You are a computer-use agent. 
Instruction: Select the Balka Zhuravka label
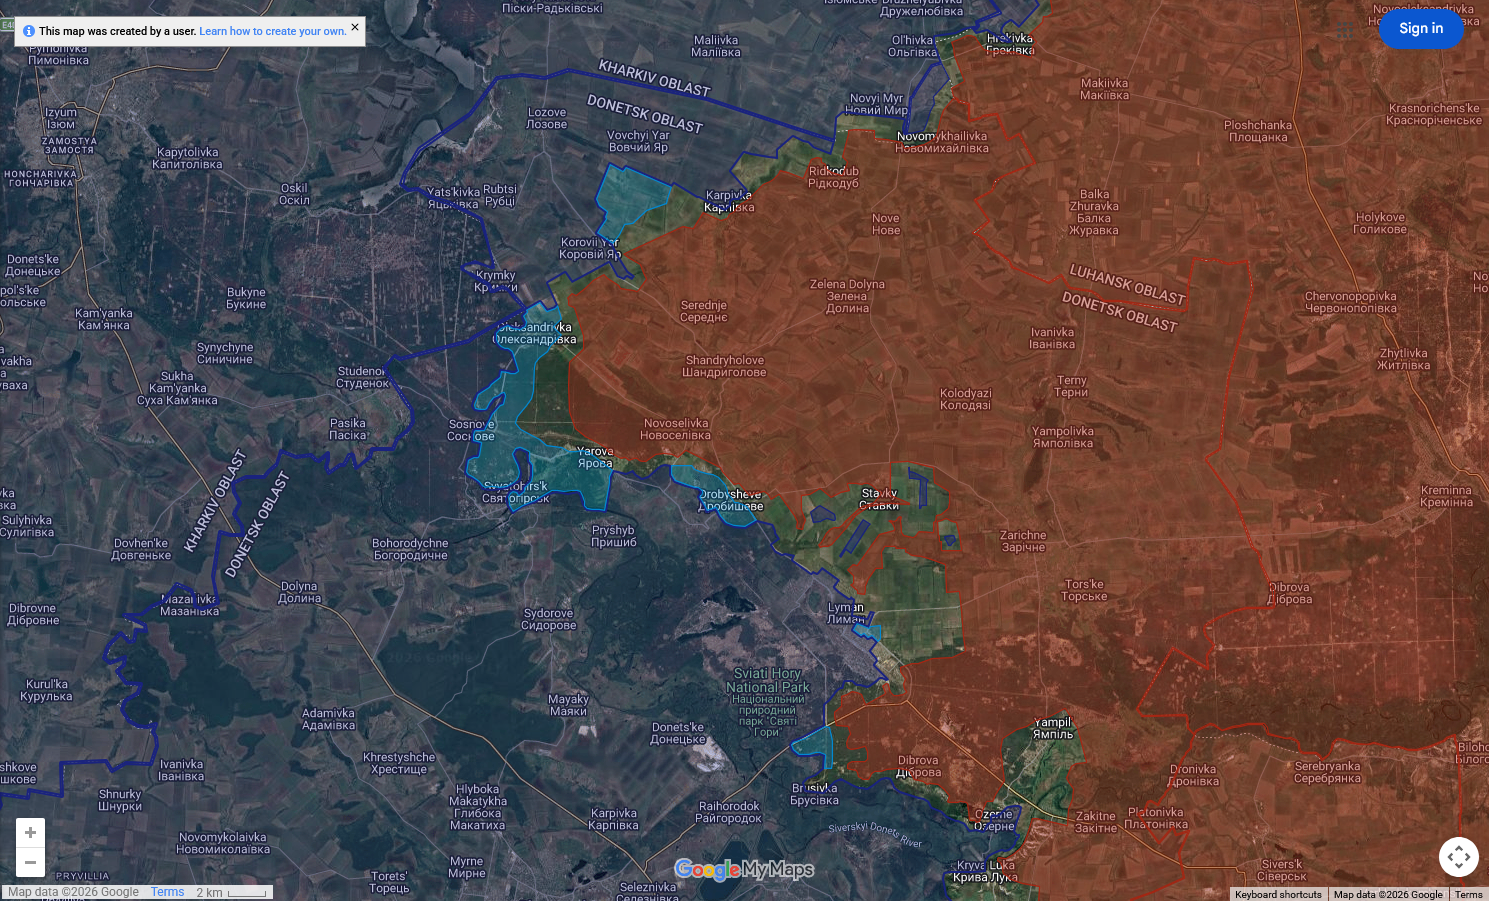(1094, 212)
